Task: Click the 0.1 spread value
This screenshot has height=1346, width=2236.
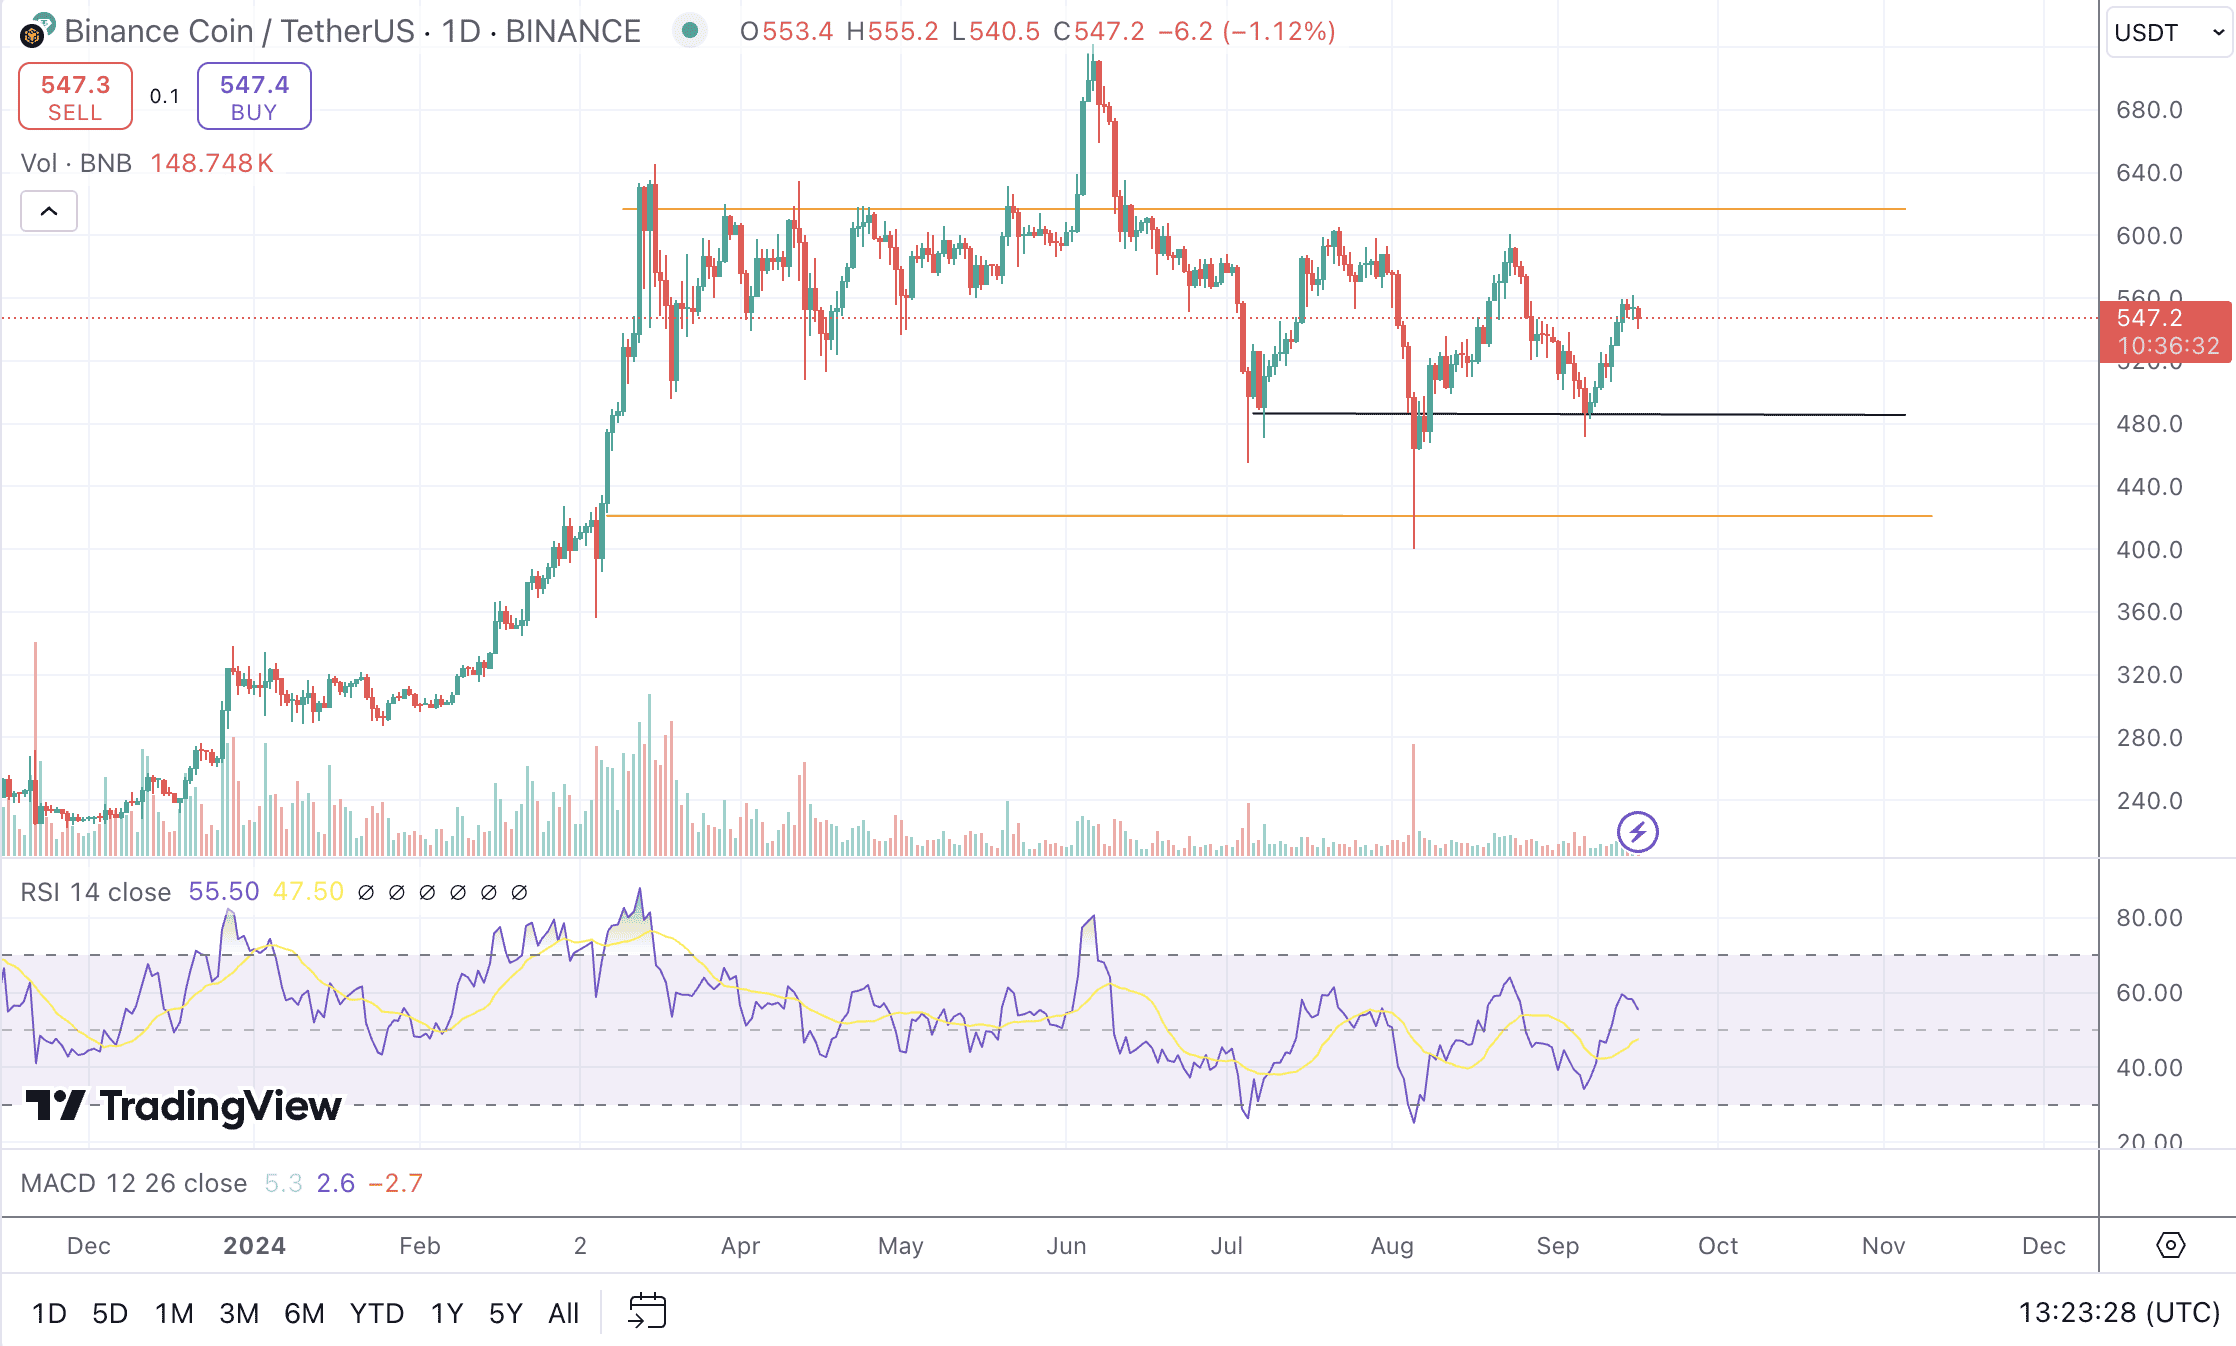Action: coord(165,97)
